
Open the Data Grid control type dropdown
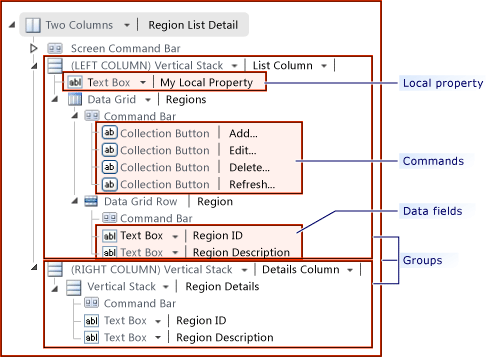[x=148, y=100]
